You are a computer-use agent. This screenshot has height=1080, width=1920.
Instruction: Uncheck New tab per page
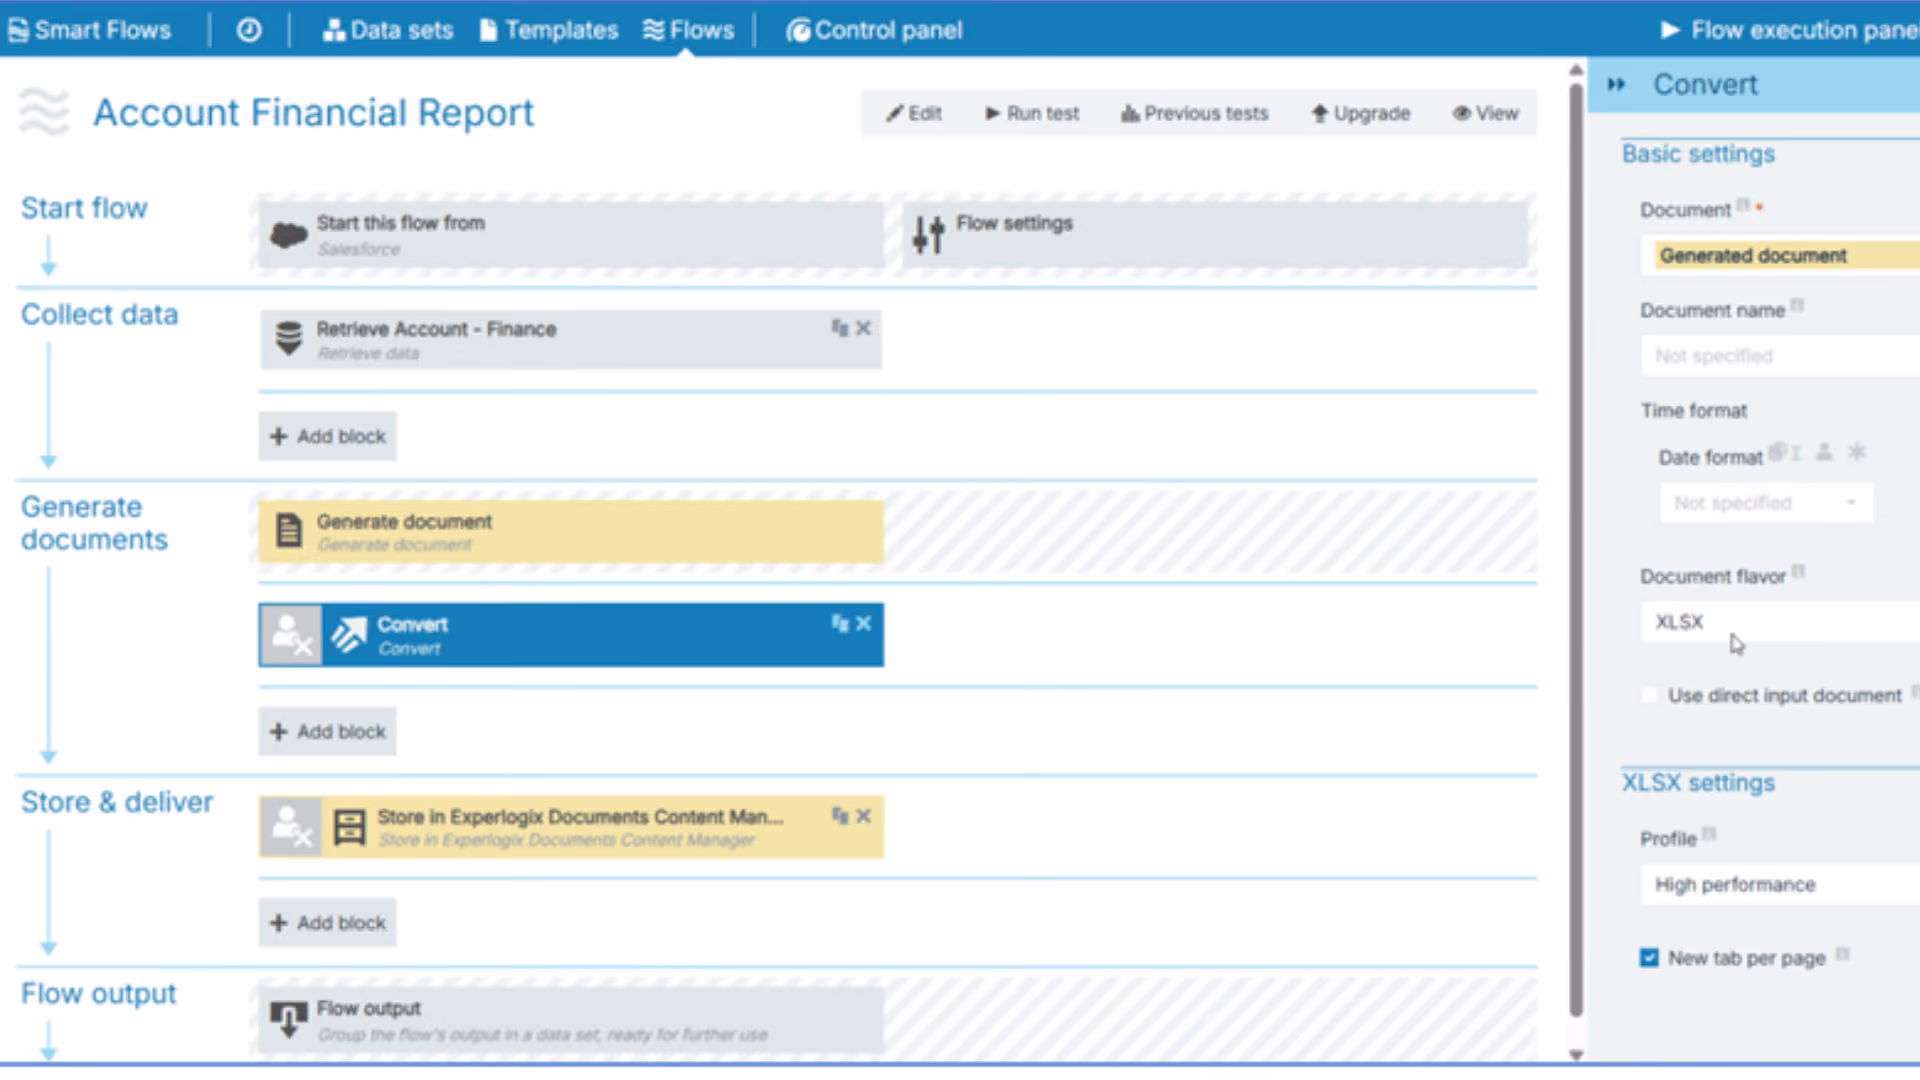point(1649,958)
